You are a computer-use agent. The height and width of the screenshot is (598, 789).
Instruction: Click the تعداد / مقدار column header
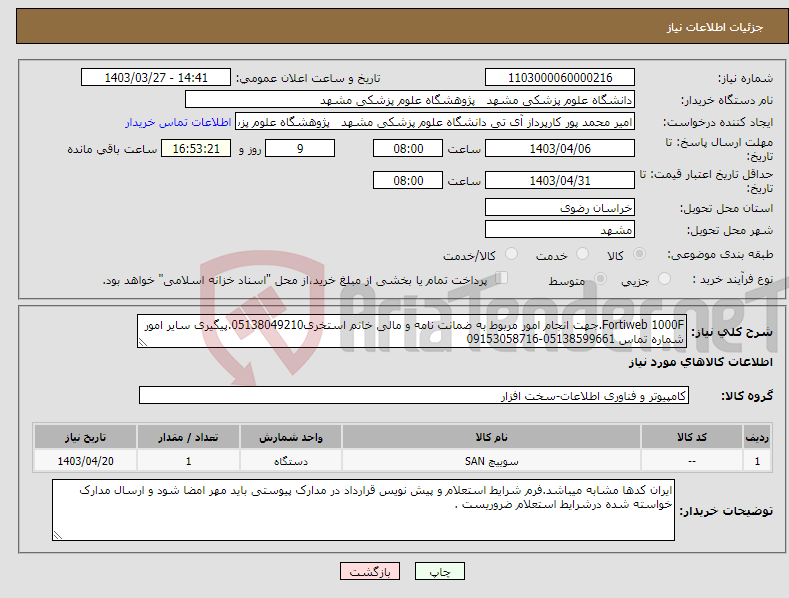188,437
